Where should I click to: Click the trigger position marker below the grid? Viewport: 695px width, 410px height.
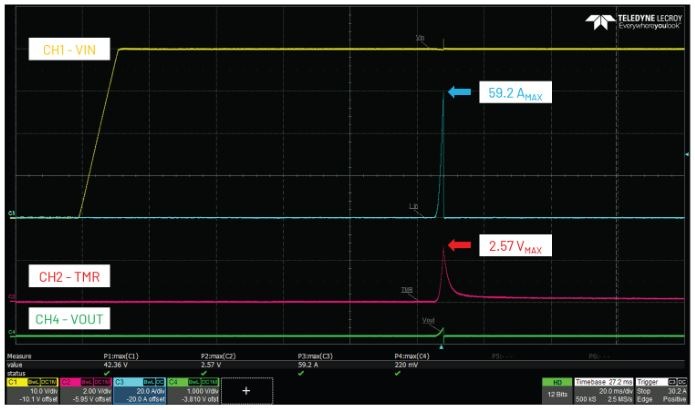(441, 347)
